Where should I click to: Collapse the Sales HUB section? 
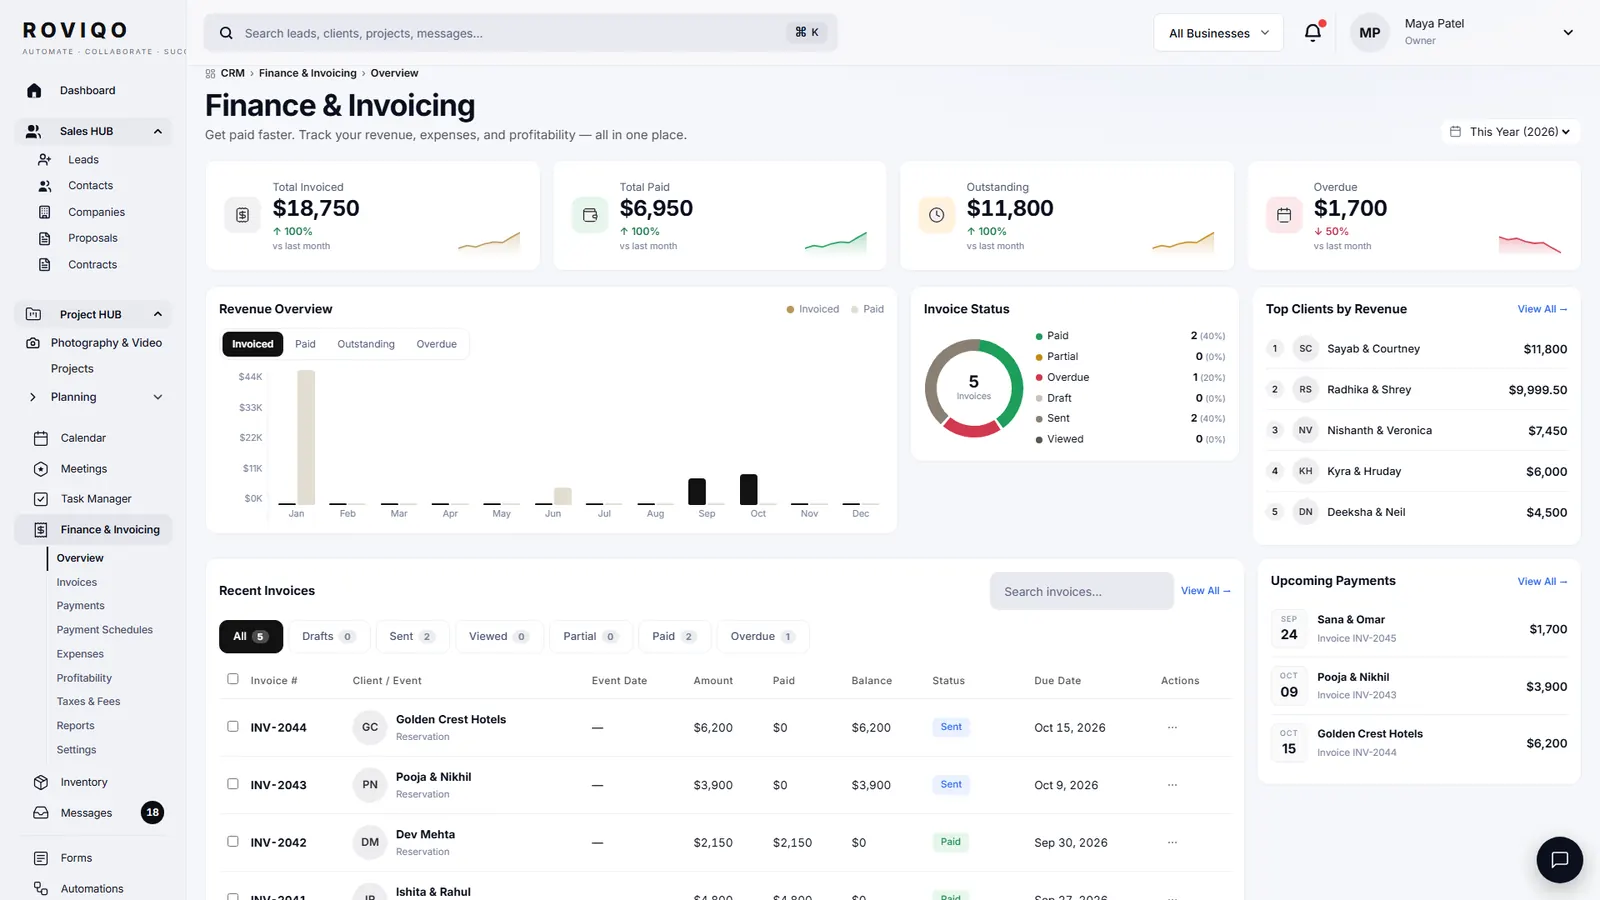coord(157,131)
